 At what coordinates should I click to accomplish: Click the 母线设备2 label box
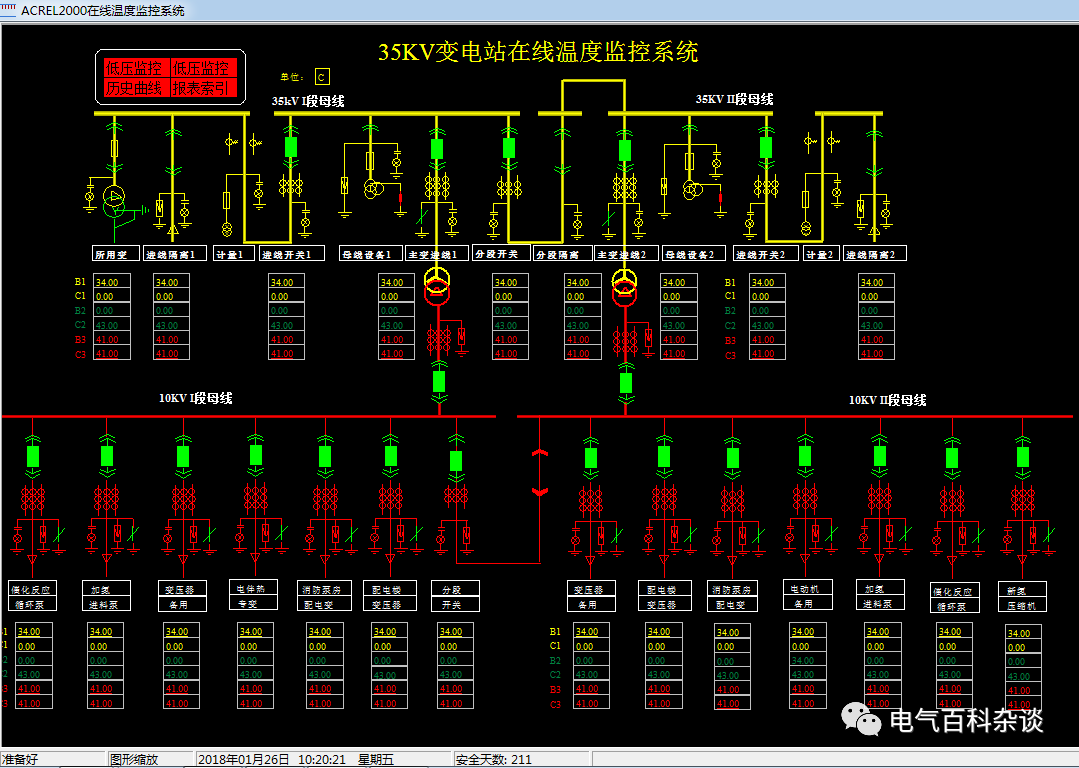[694, 253]
